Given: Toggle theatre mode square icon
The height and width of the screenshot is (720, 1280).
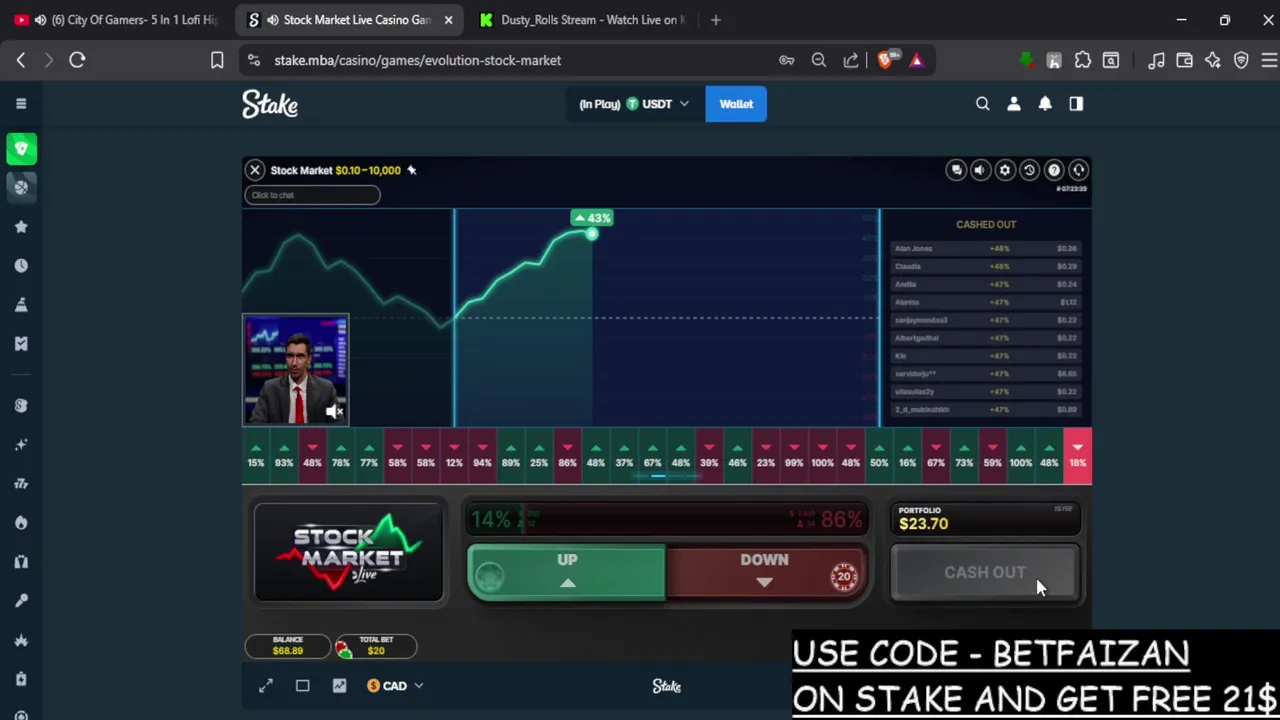Looking at the screenshot, I should click(x=302, y=686).
